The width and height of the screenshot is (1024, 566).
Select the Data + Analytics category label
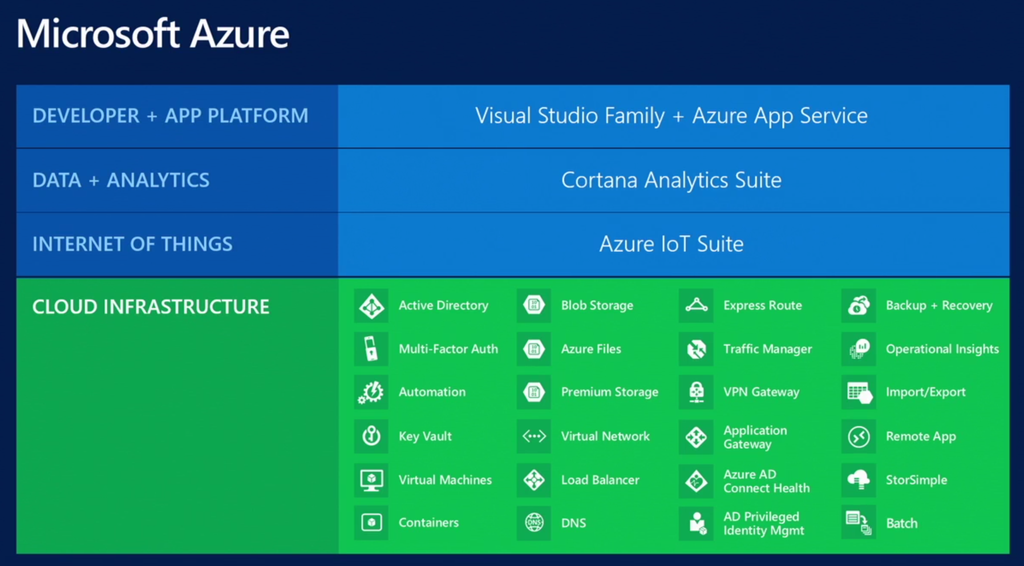(121, 181)
